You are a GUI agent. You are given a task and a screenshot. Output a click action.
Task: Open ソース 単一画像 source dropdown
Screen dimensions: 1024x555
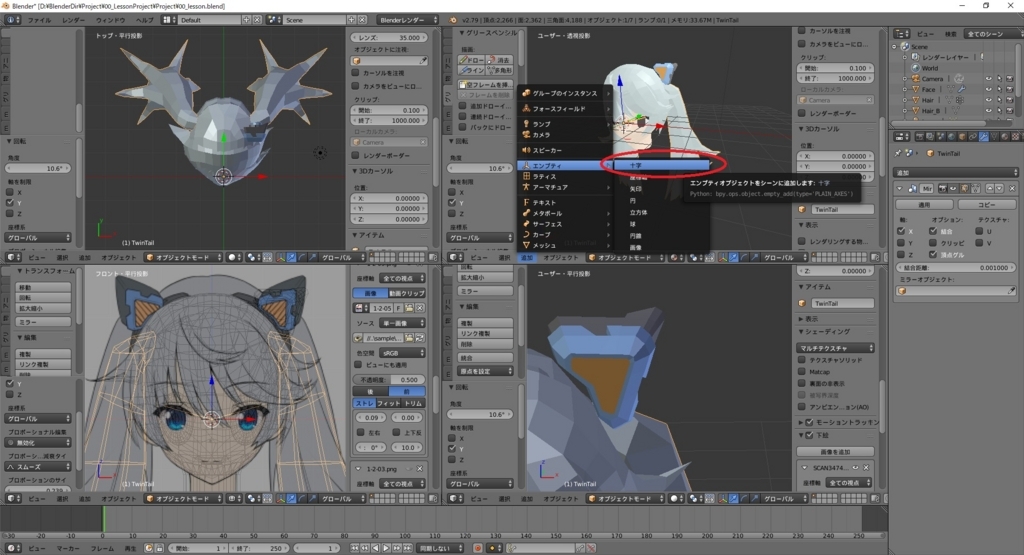[402, 323]
